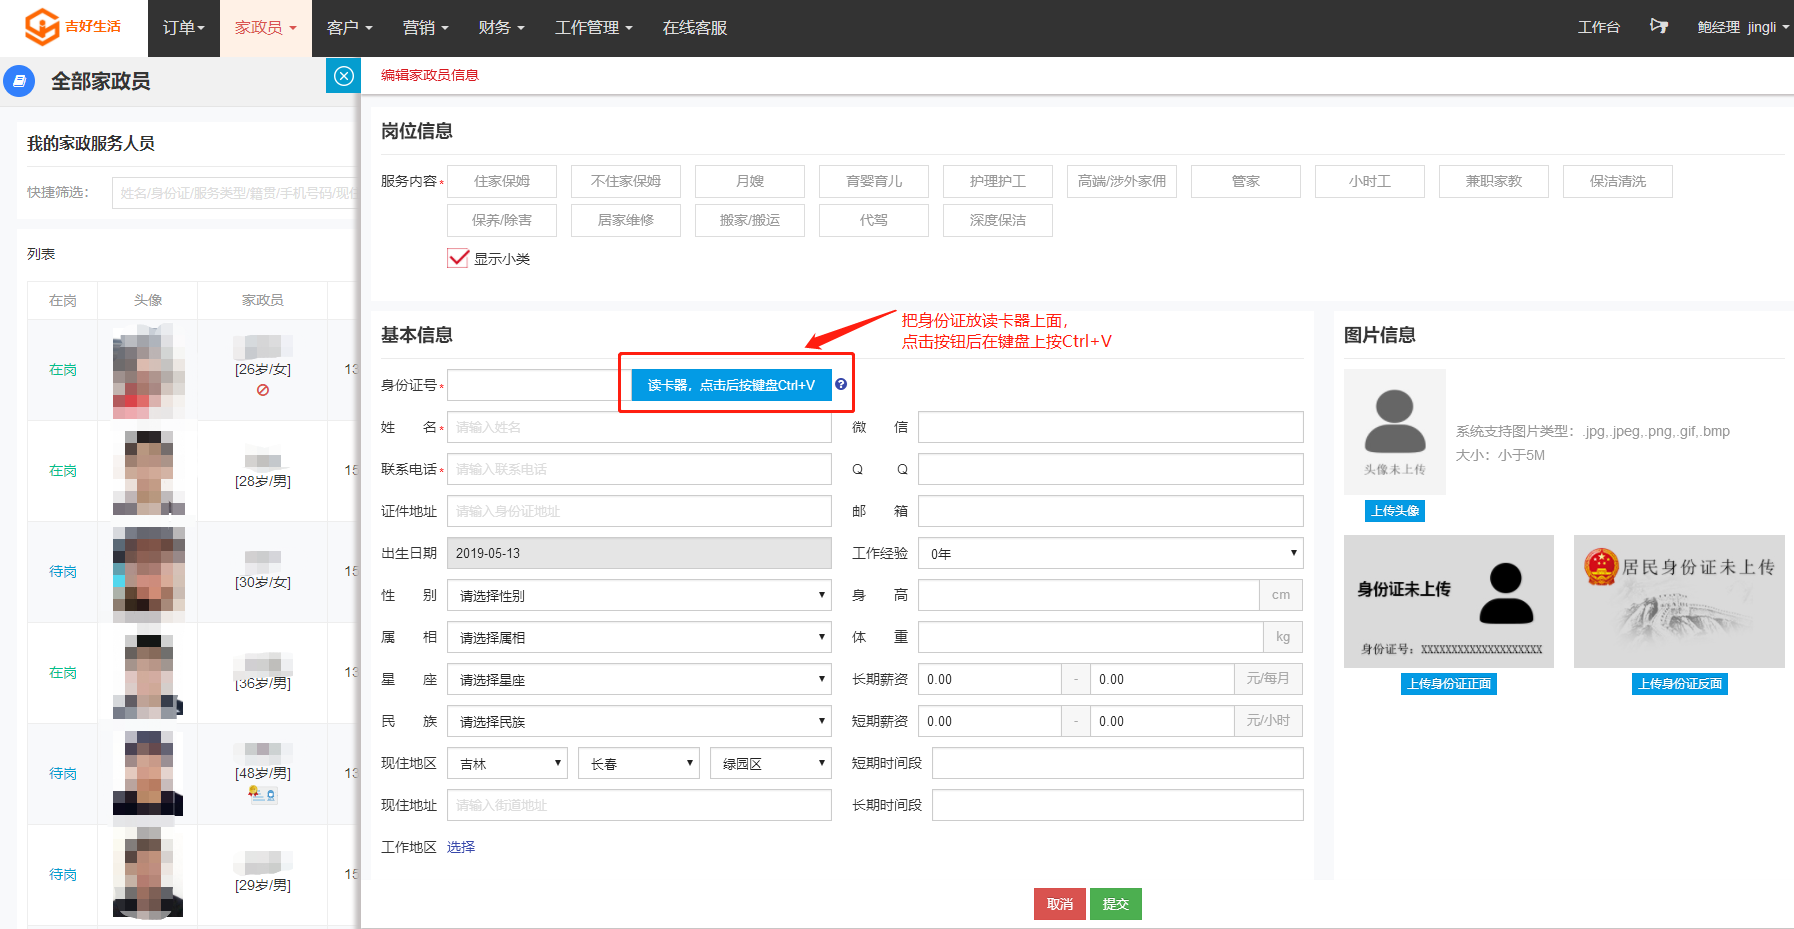Click the avatar placeholder 头像未上传
The height and width of the screenshot is (929, 1794).
click(1395, 432)
